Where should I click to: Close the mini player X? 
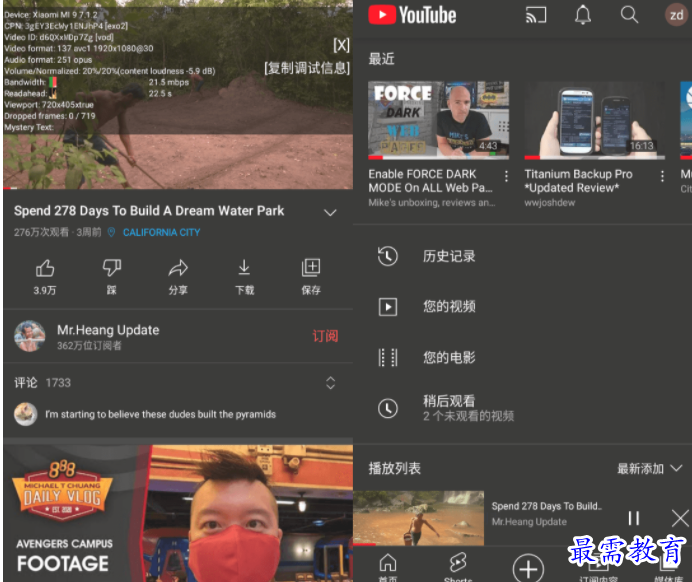pyautogui.click(x=680, y=518)
